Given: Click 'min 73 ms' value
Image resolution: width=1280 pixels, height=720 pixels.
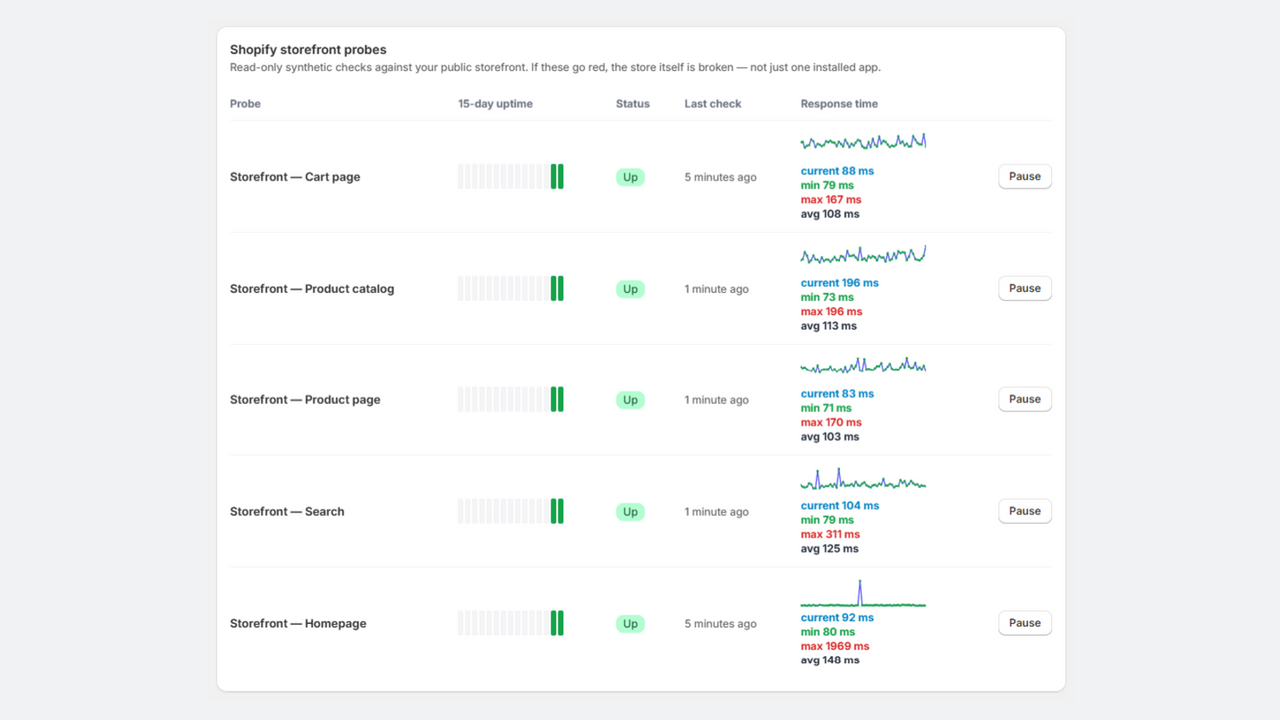Looking at the screenshot, I should tap(827, 297).
